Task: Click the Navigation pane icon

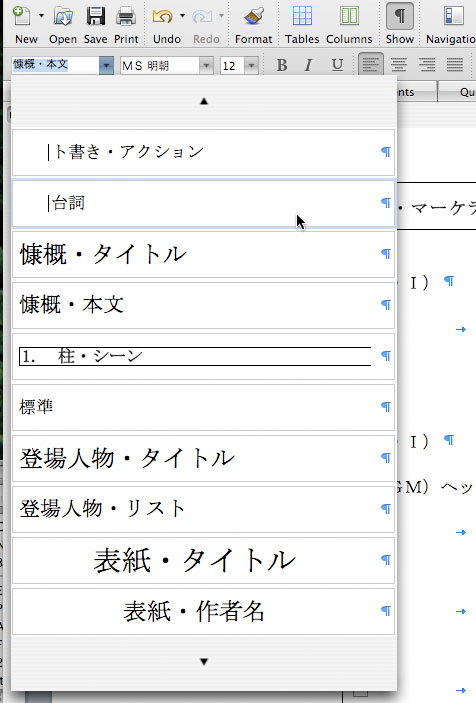Action: pos(454,16)
